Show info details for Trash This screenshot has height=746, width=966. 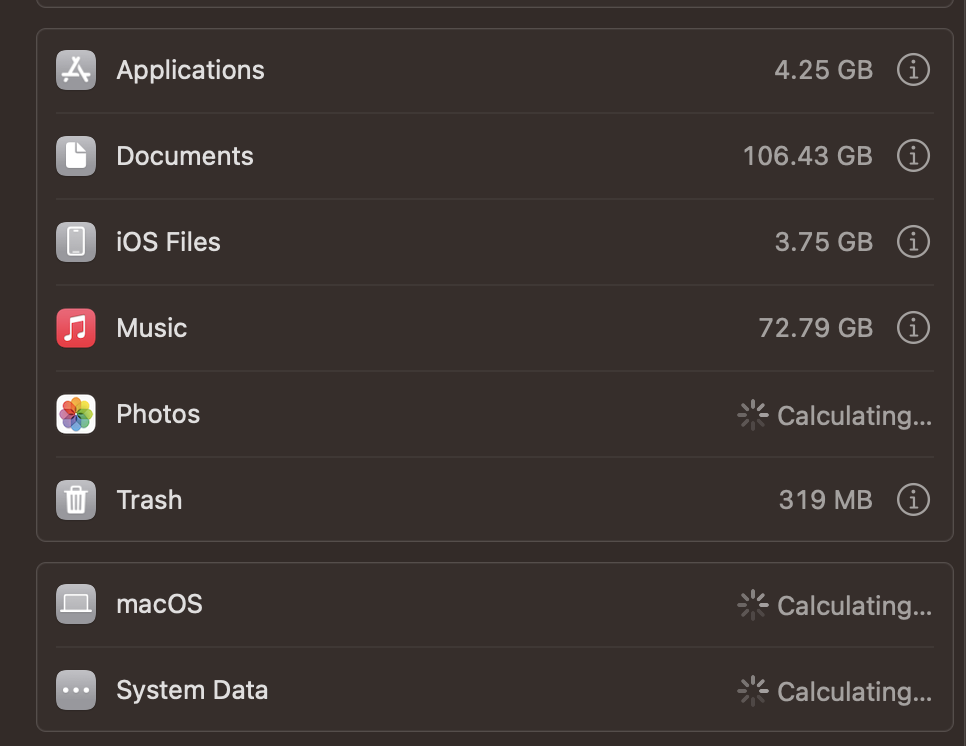pos(913,500)
